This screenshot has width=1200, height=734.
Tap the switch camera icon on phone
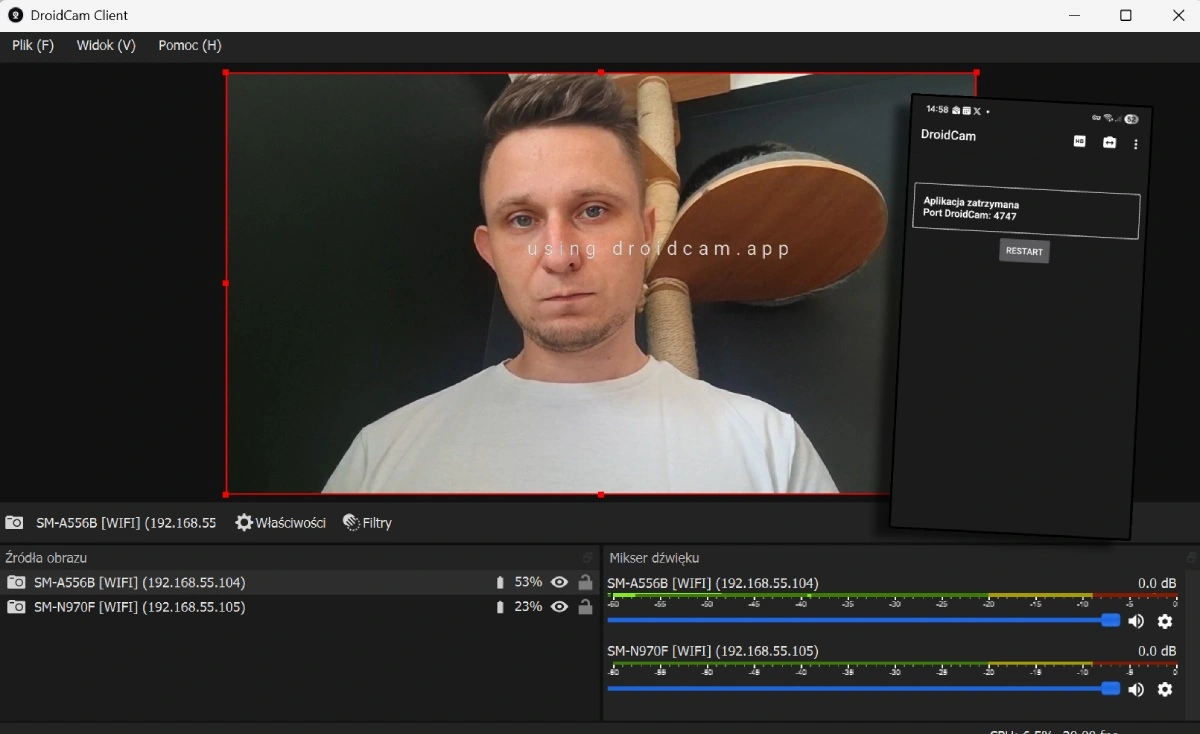coord(1109,143)
